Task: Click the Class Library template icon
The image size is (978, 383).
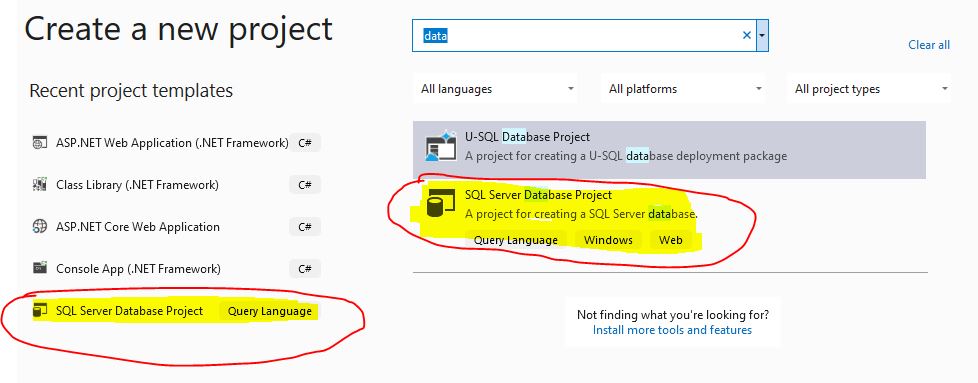Action: pyautogui.click(x=39, y=185)
